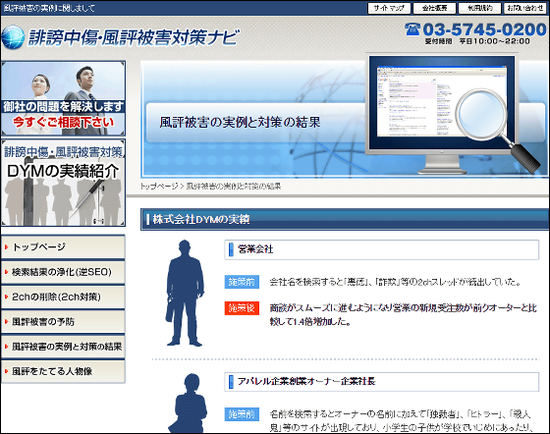Open 風評被害の実例と対策の結果 menu item
Screen dimensions: 550x434
coord(63,346)
